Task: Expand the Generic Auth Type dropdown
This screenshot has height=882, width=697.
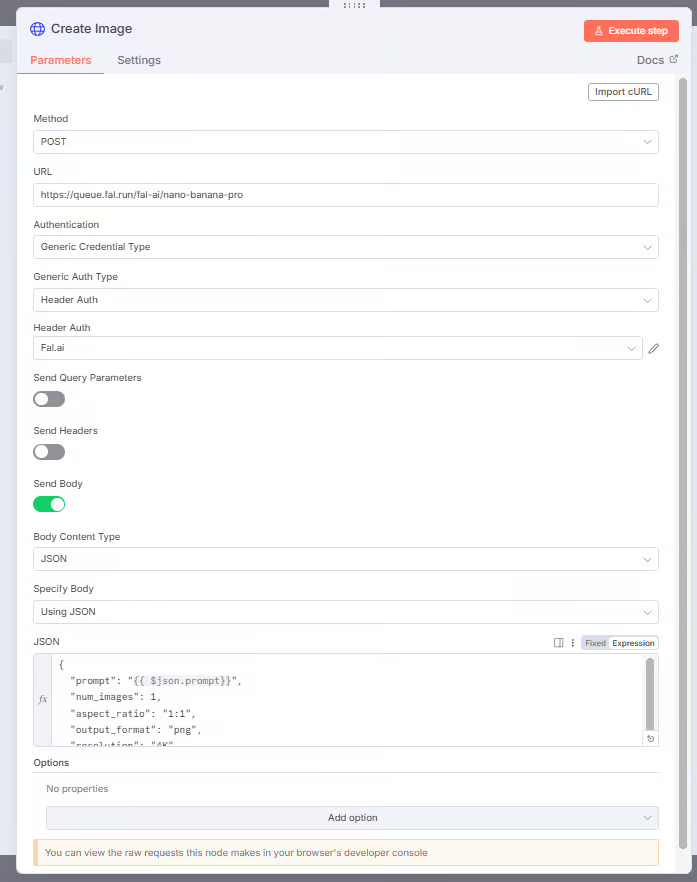Action: coord(345,300)
